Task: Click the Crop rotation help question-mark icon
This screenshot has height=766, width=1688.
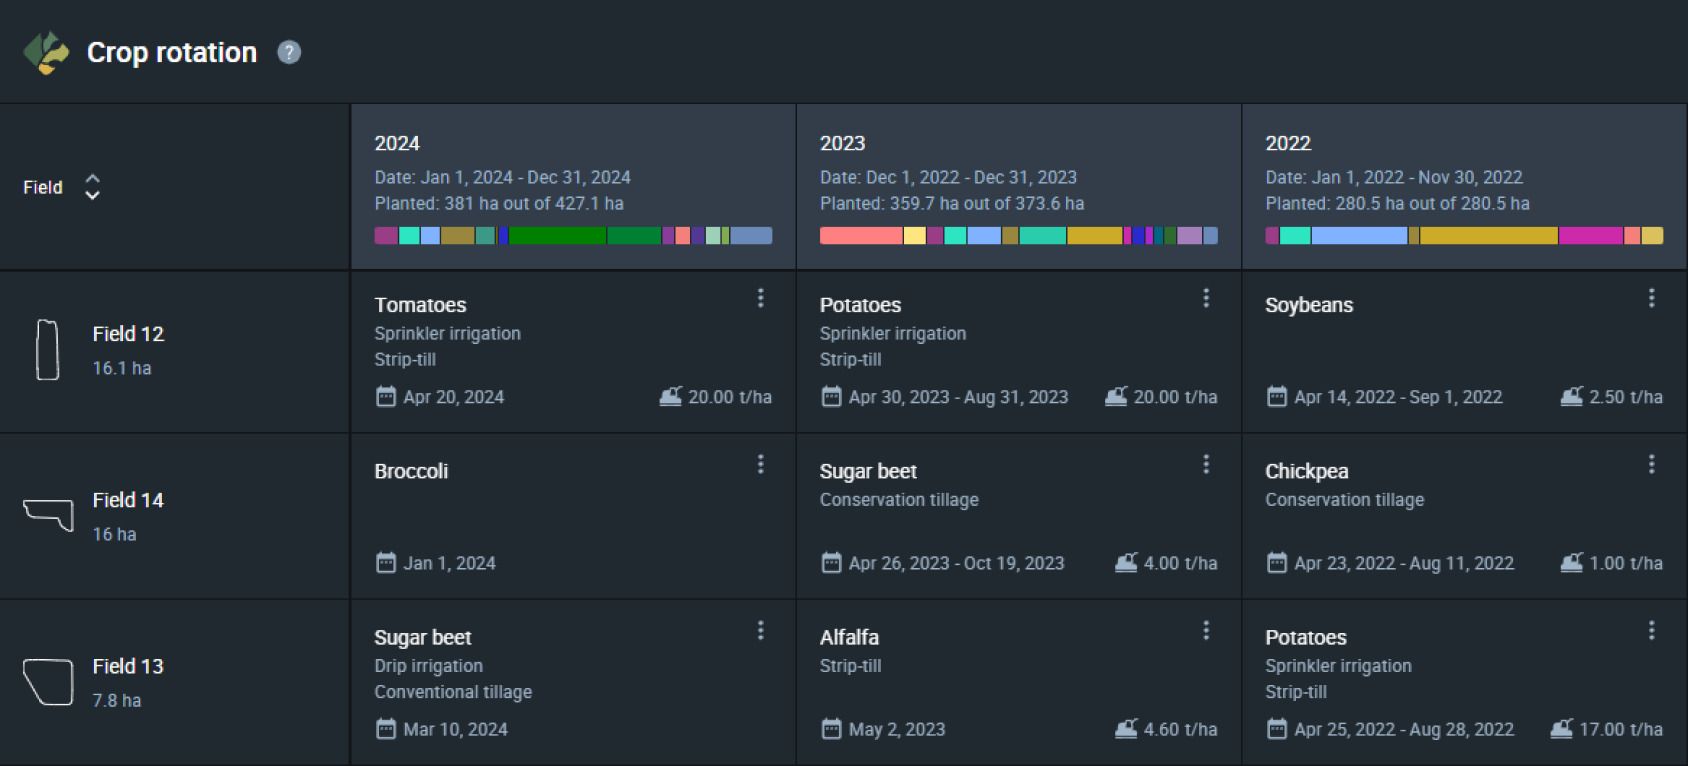Action: click(x=289, y=52)
